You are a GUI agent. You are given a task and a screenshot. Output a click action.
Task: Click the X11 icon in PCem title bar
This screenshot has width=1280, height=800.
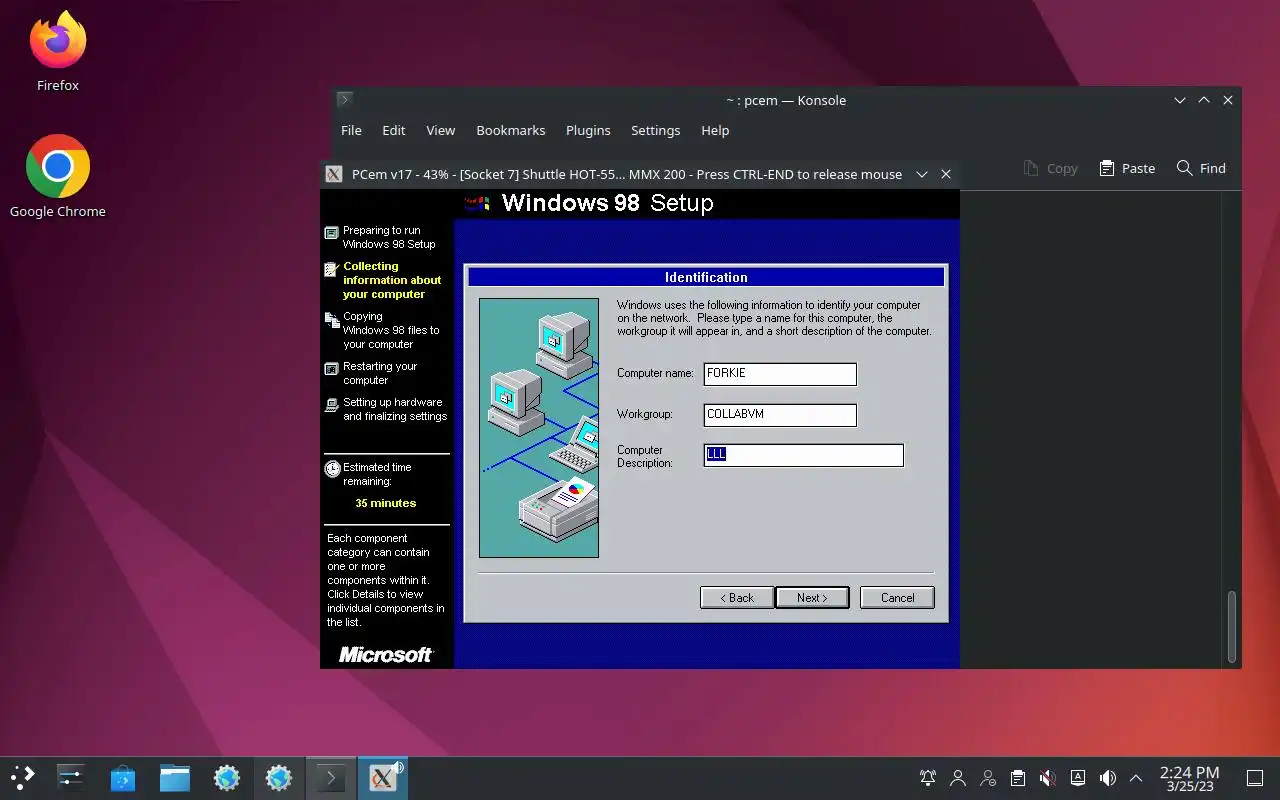point(335,174)
